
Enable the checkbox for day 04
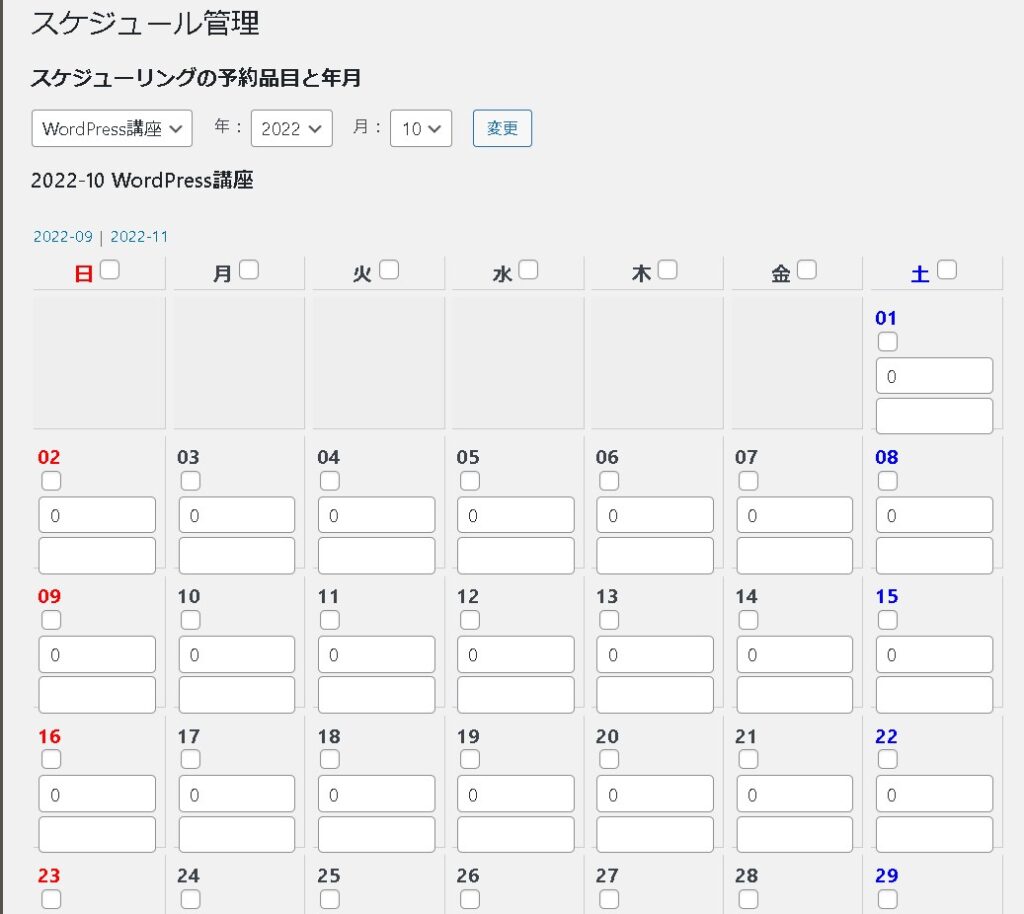pyautogui.click(x=330, y=481)
